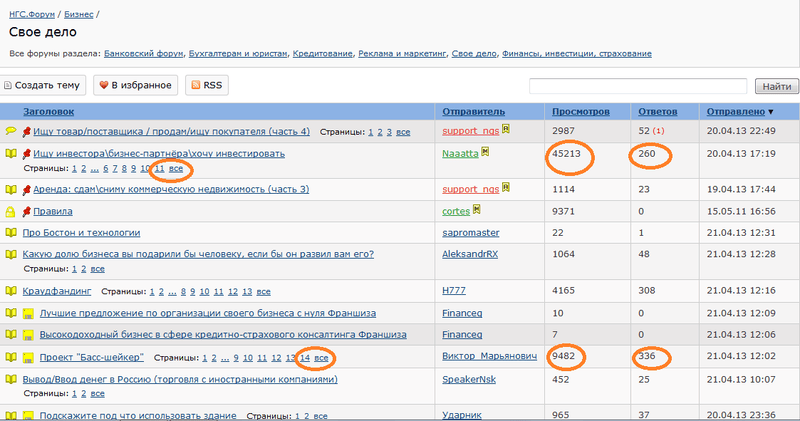Image resolution: width=800 pixels, height=421 pixels.
Task: Click the moderator badge next to Naaatta
Action: point(485,152)
